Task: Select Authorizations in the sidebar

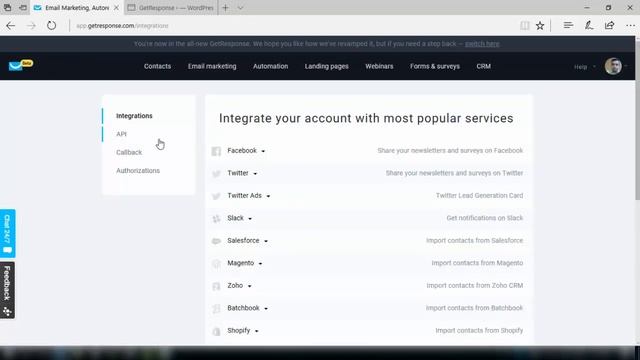Action: (138, 171)
